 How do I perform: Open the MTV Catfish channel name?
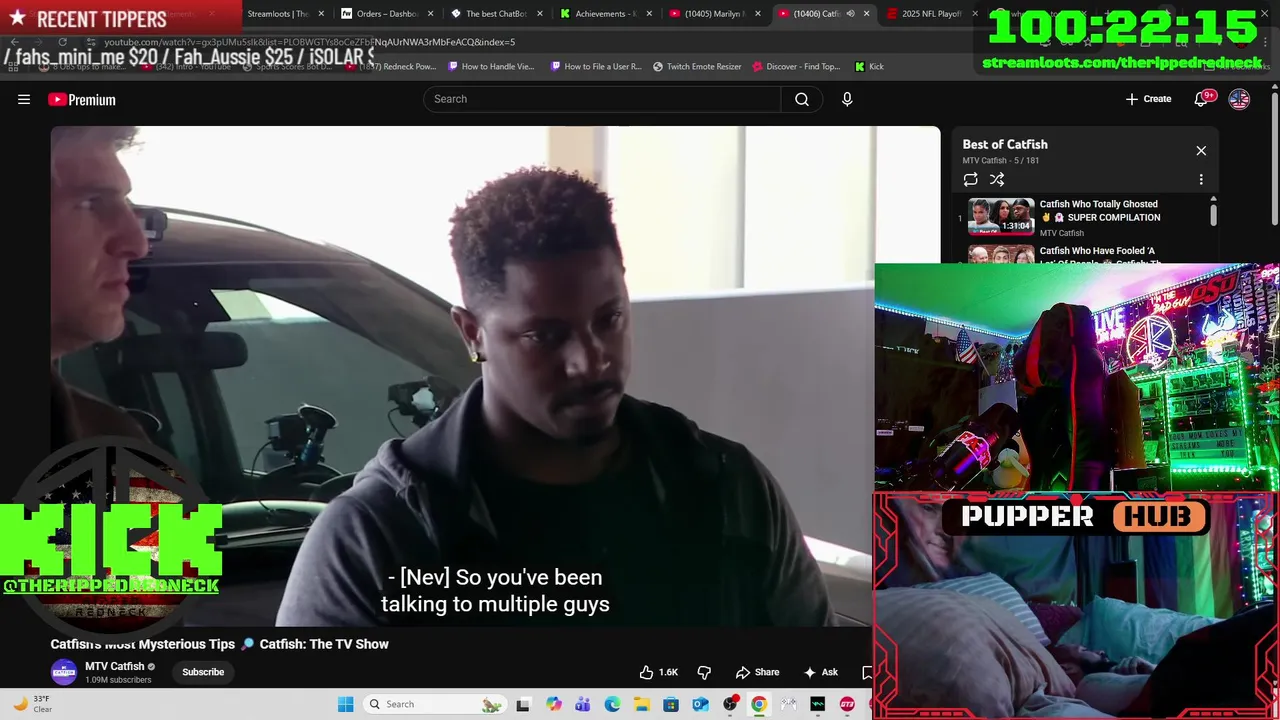[115, 666]
